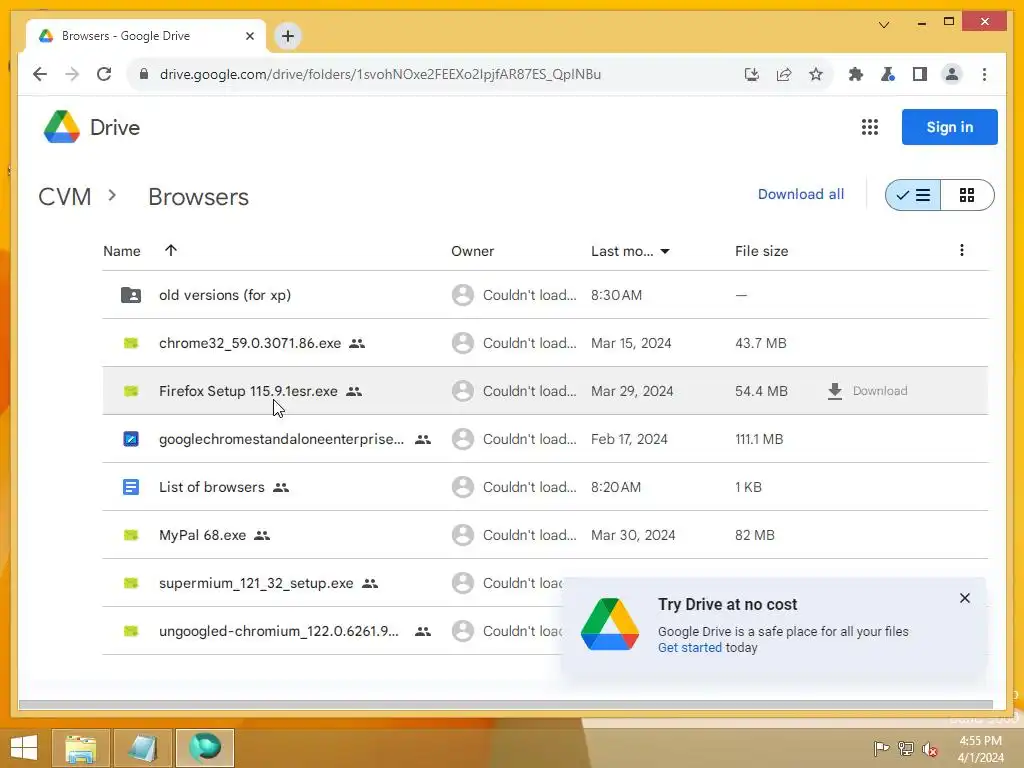The width and height of the screenshot is (1024, 768).
Task: Sort files by the Name column header
Action: coord(121,251)
